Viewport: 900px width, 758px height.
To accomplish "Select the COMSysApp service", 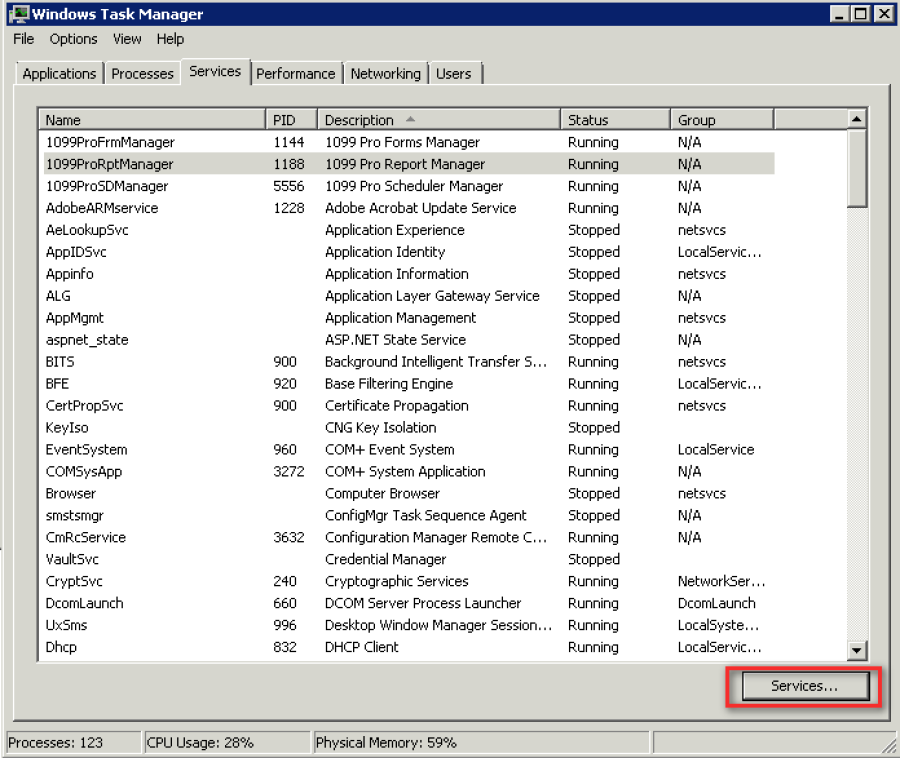I will coord(409,471).
